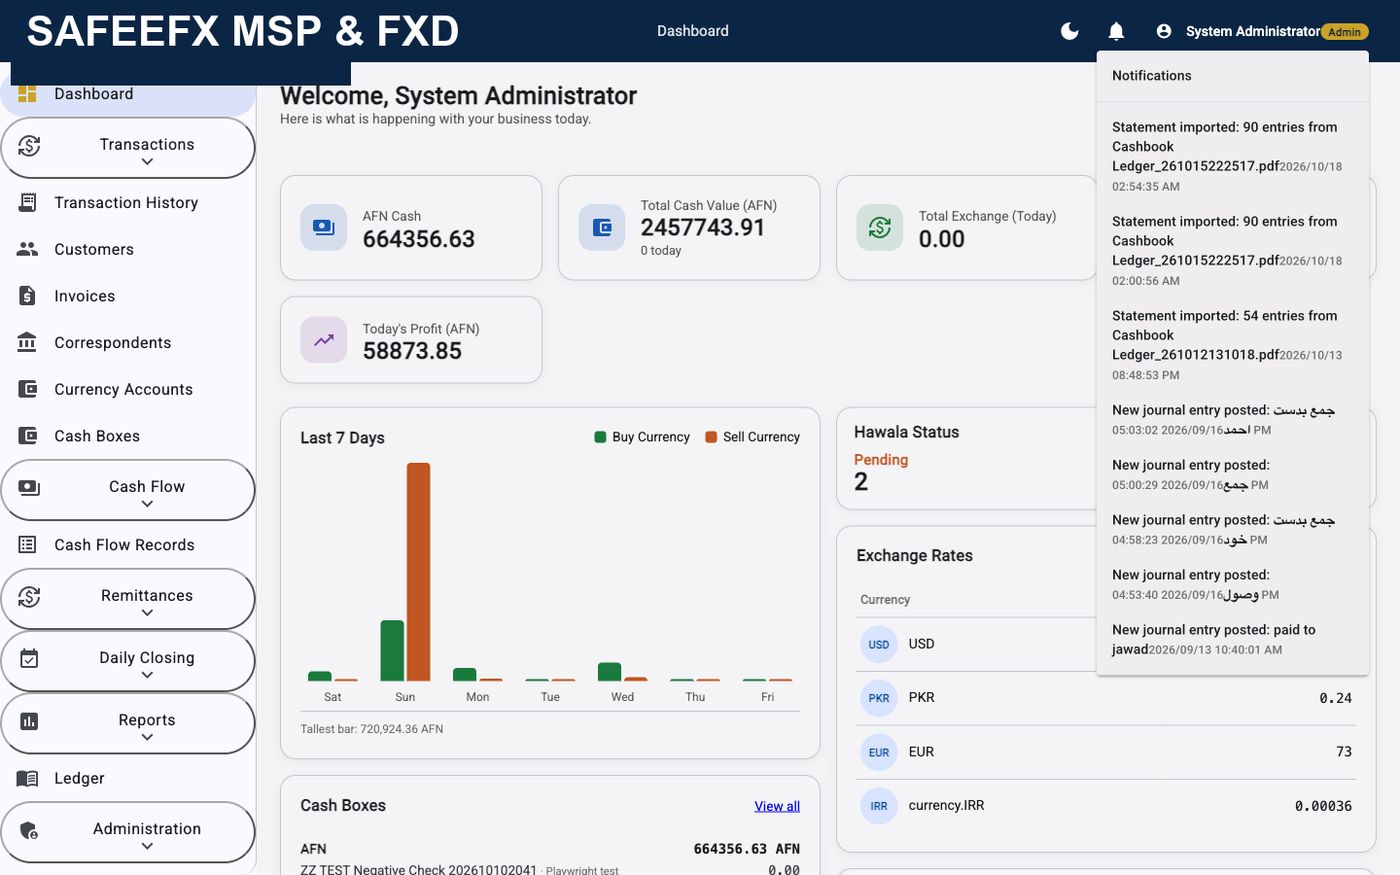Click the PKR exchange rate row
The height and width of the screenshot is (875, 1400).
[1106, 698]
